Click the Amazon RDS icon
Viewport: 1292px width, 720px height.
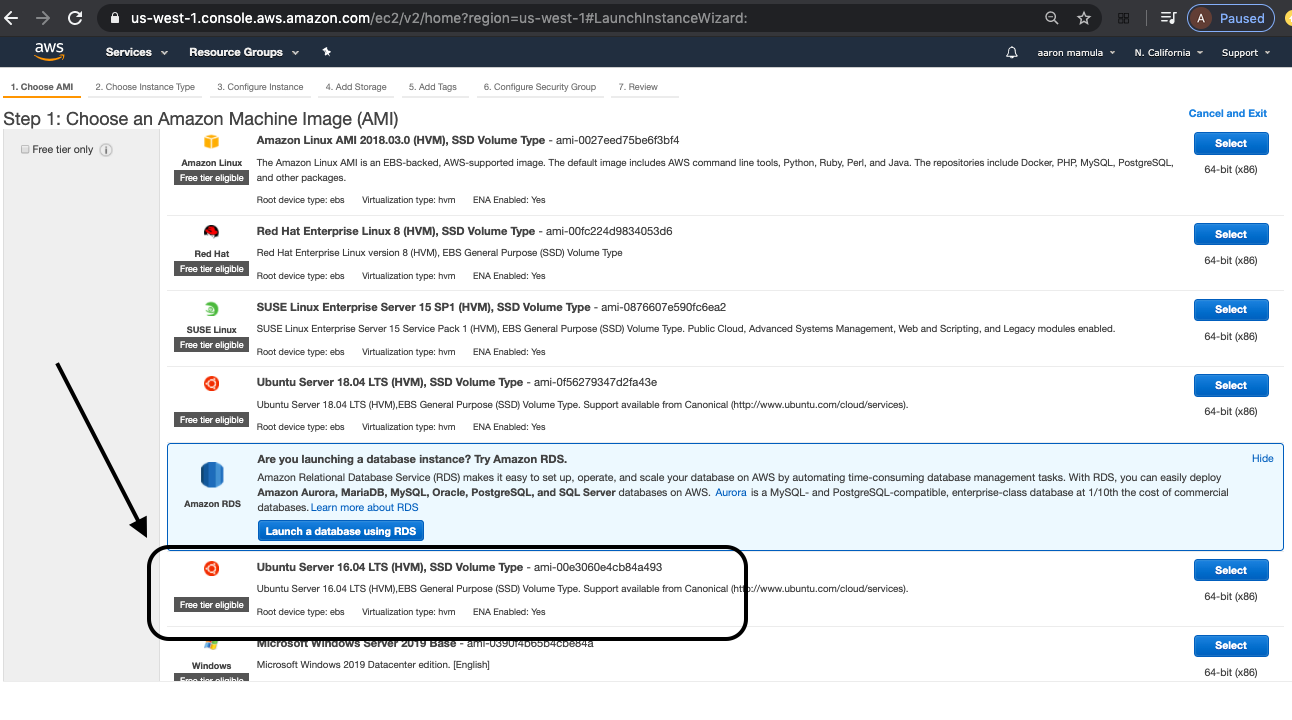point(212,476)
